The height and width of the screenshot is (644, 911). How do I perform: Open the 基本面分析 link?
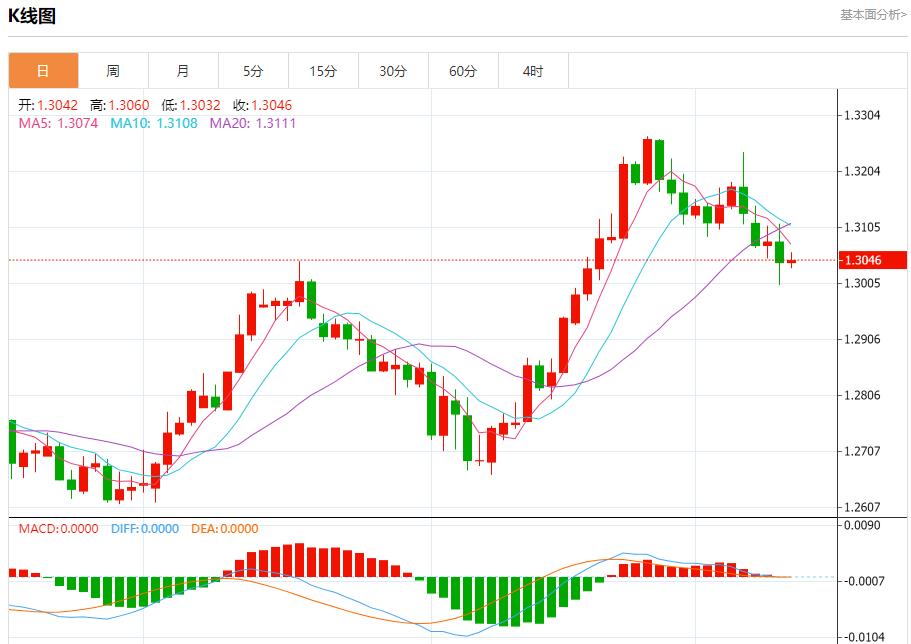click(872, 15)
